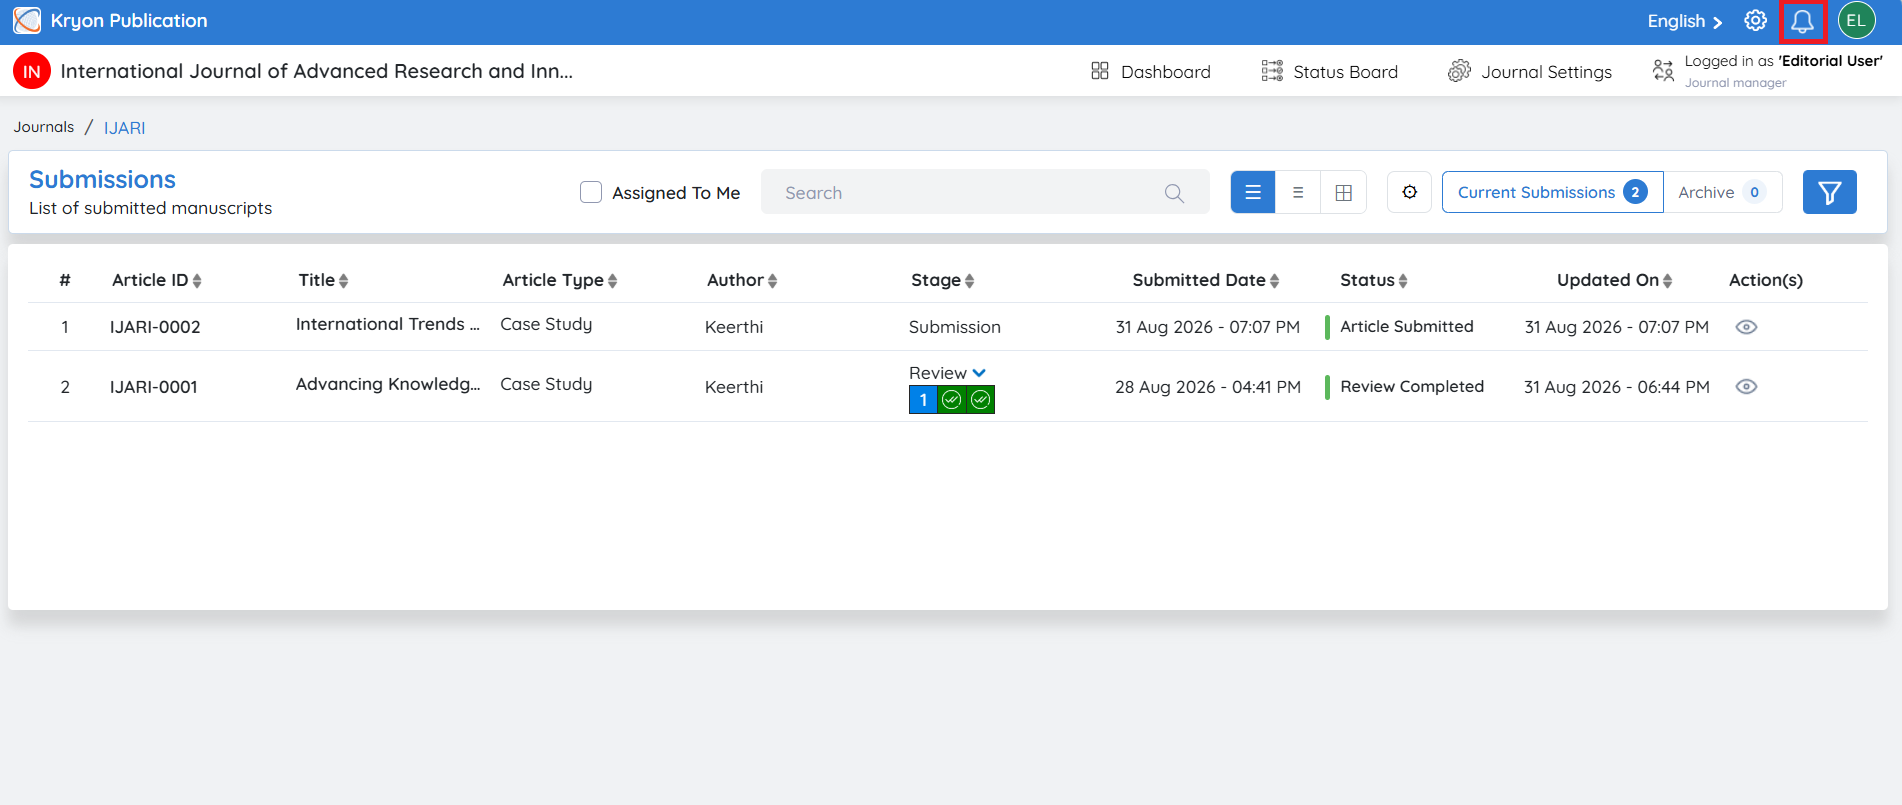Click the red IN journal badge
Viewport: 1902px width, 805px height.
point(32,71)
